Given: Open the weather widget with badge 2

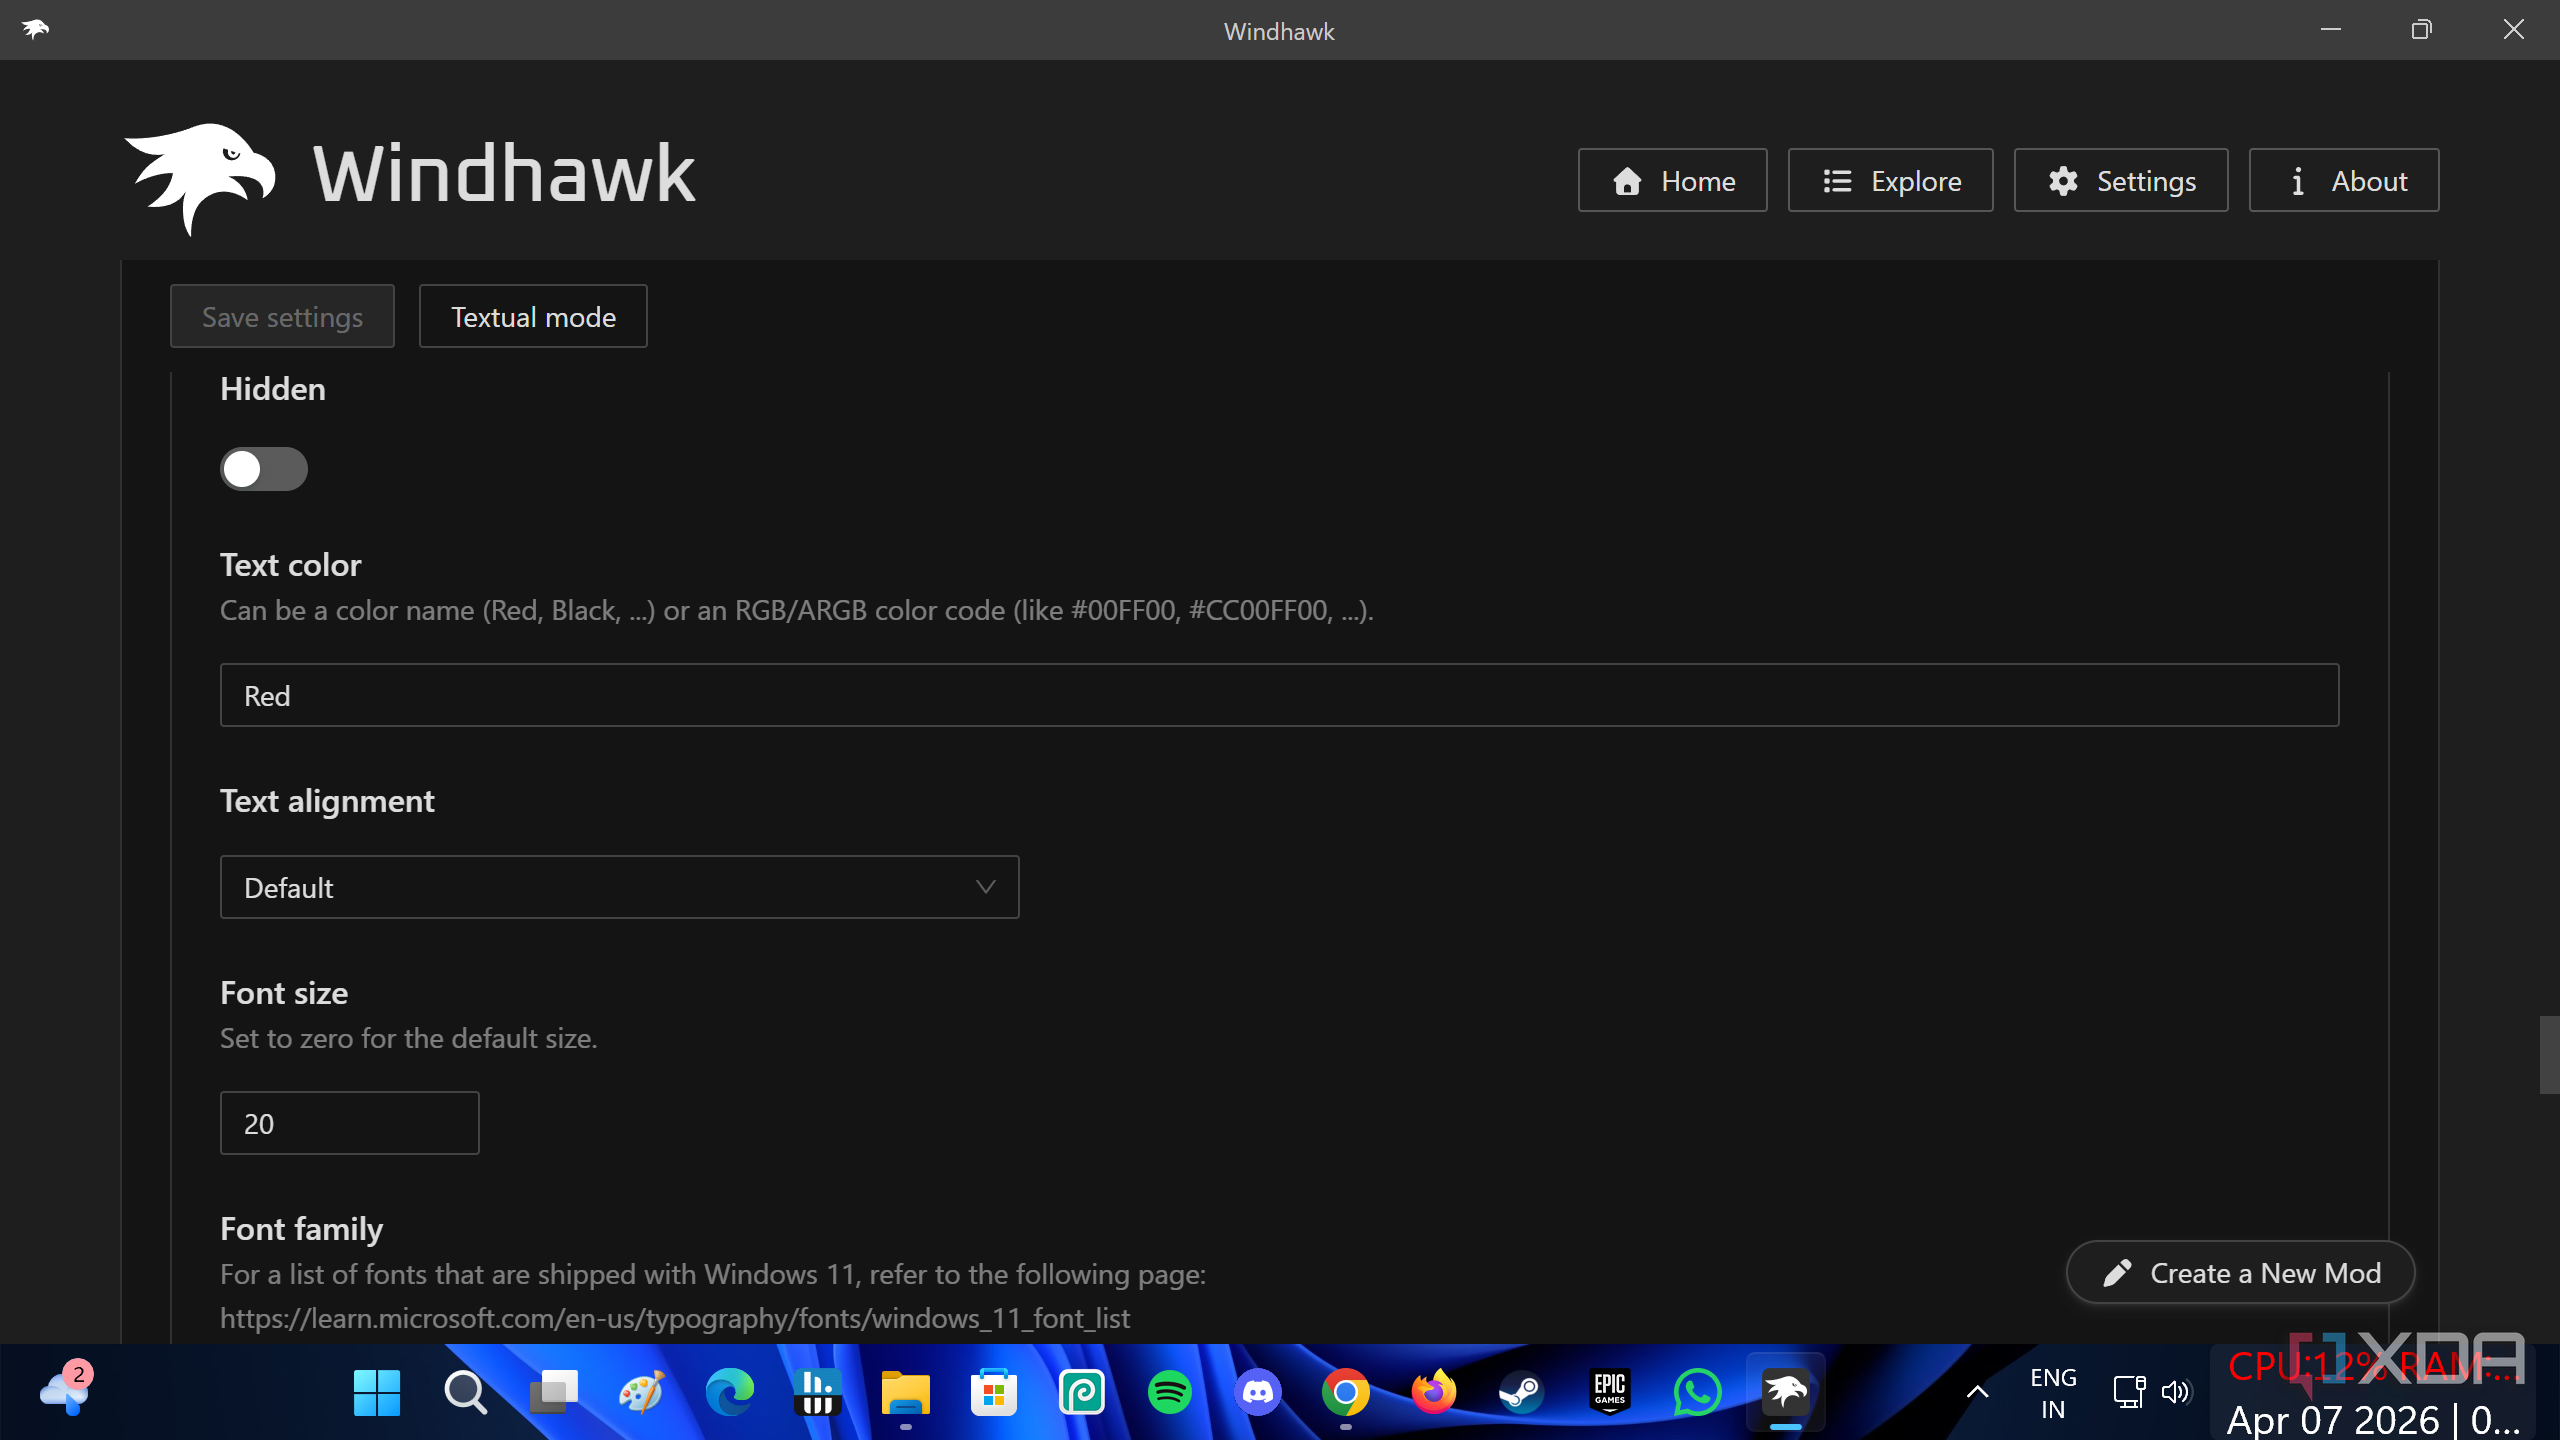Looking at the screenshot, I should tap(66, 1390).
